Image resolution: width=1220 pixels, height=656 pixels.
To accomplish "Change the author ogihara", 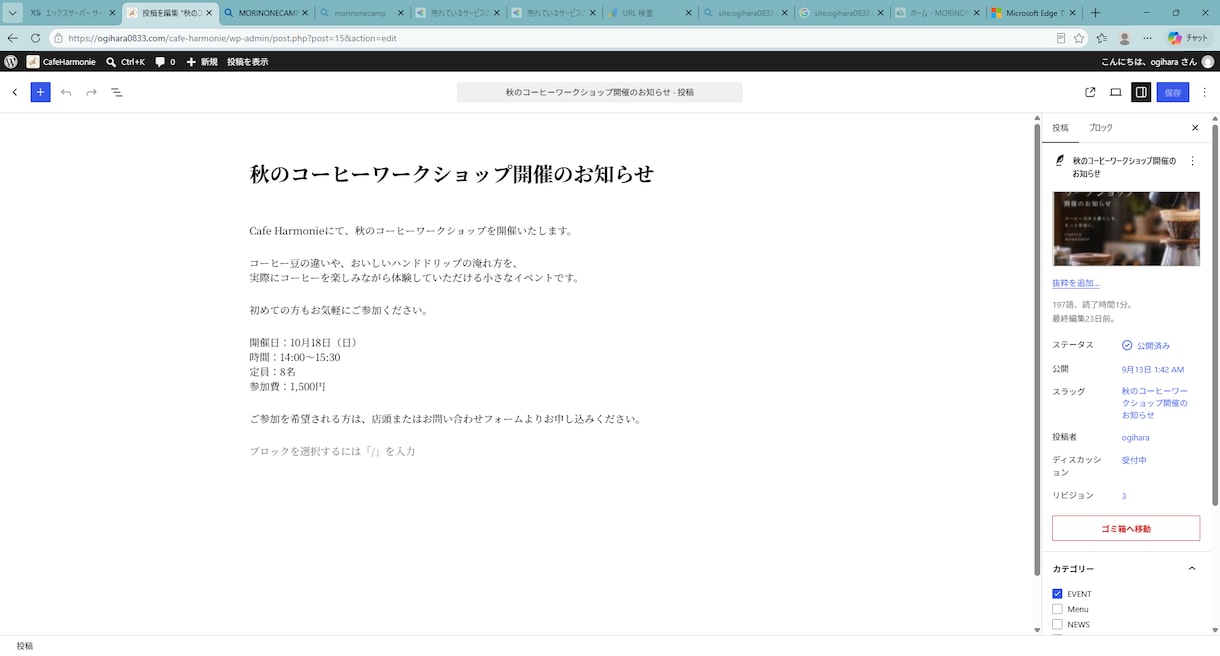I will 1135,437.
